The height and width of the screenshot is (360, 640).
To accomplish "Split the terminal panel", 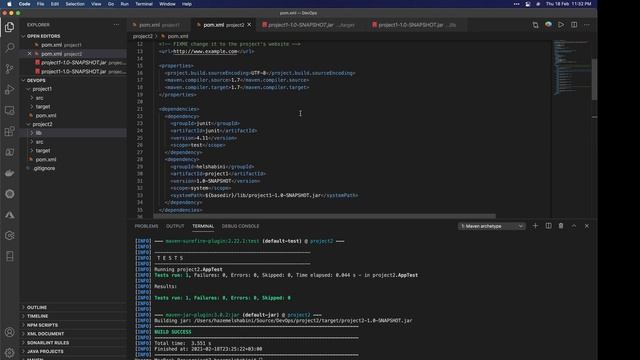I will point(548,226).
